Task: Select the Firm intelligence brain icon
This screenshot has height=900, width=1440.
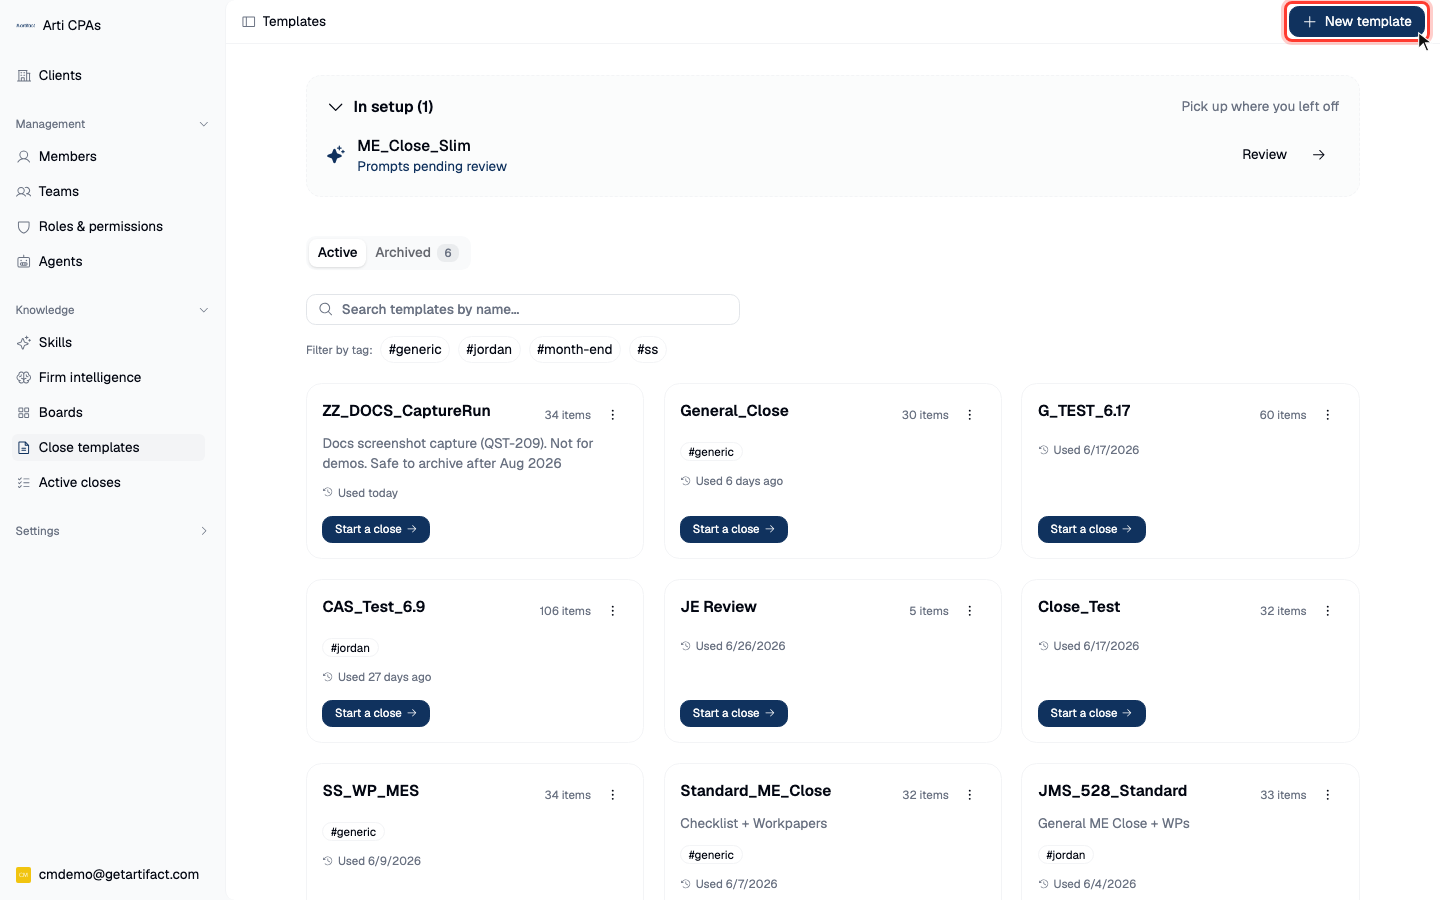Action: [24, 377]
